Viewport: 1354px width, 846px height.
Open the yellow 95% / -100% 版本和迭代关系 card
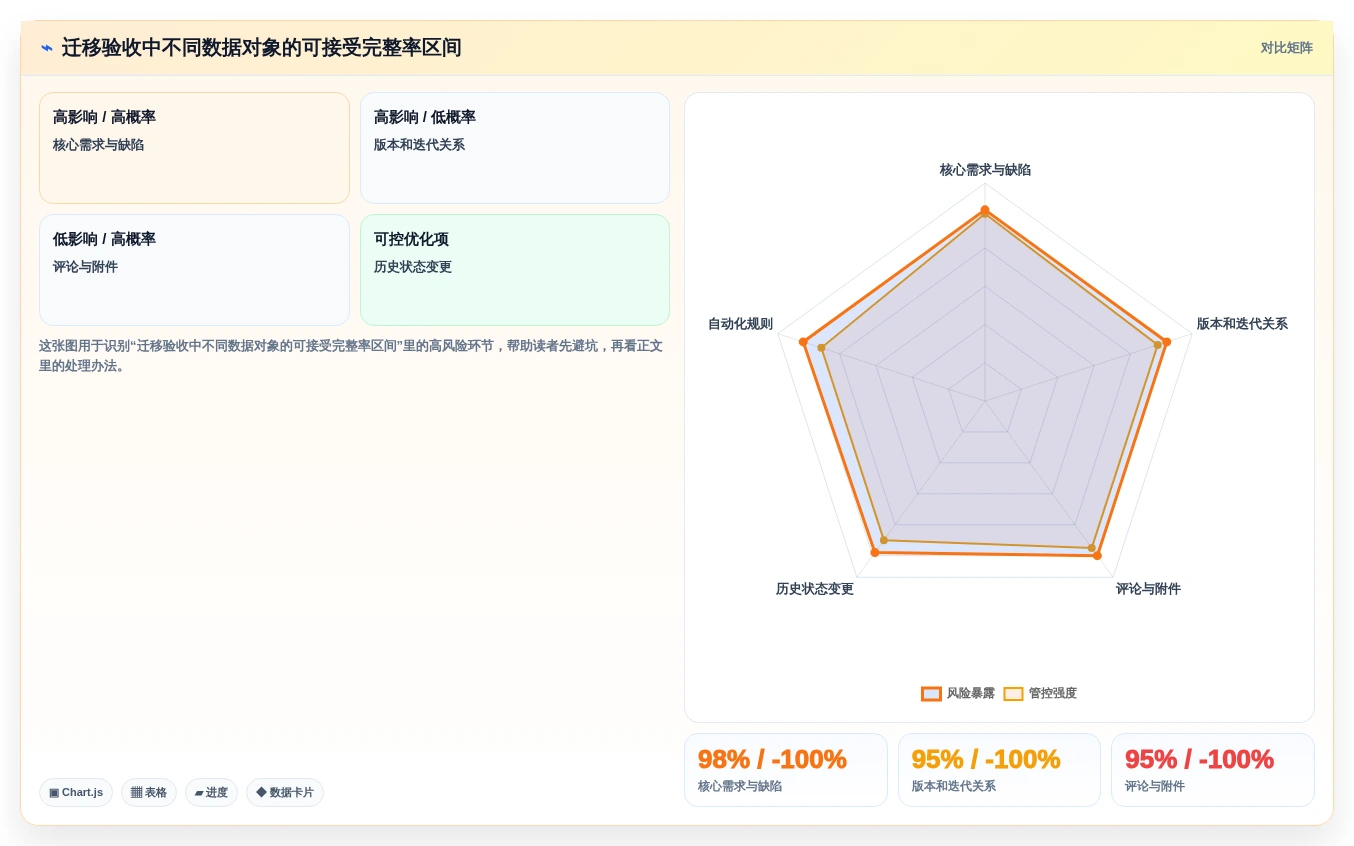pyautogui.click(x=999, y=770)
